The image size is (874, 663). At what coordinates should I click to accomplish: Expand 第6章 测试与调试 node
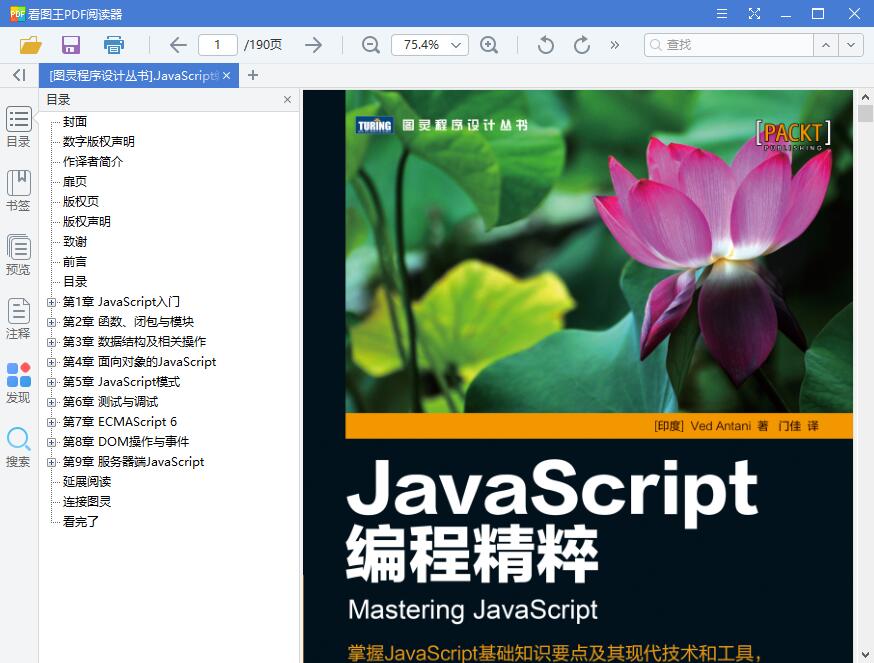point(51,403)
